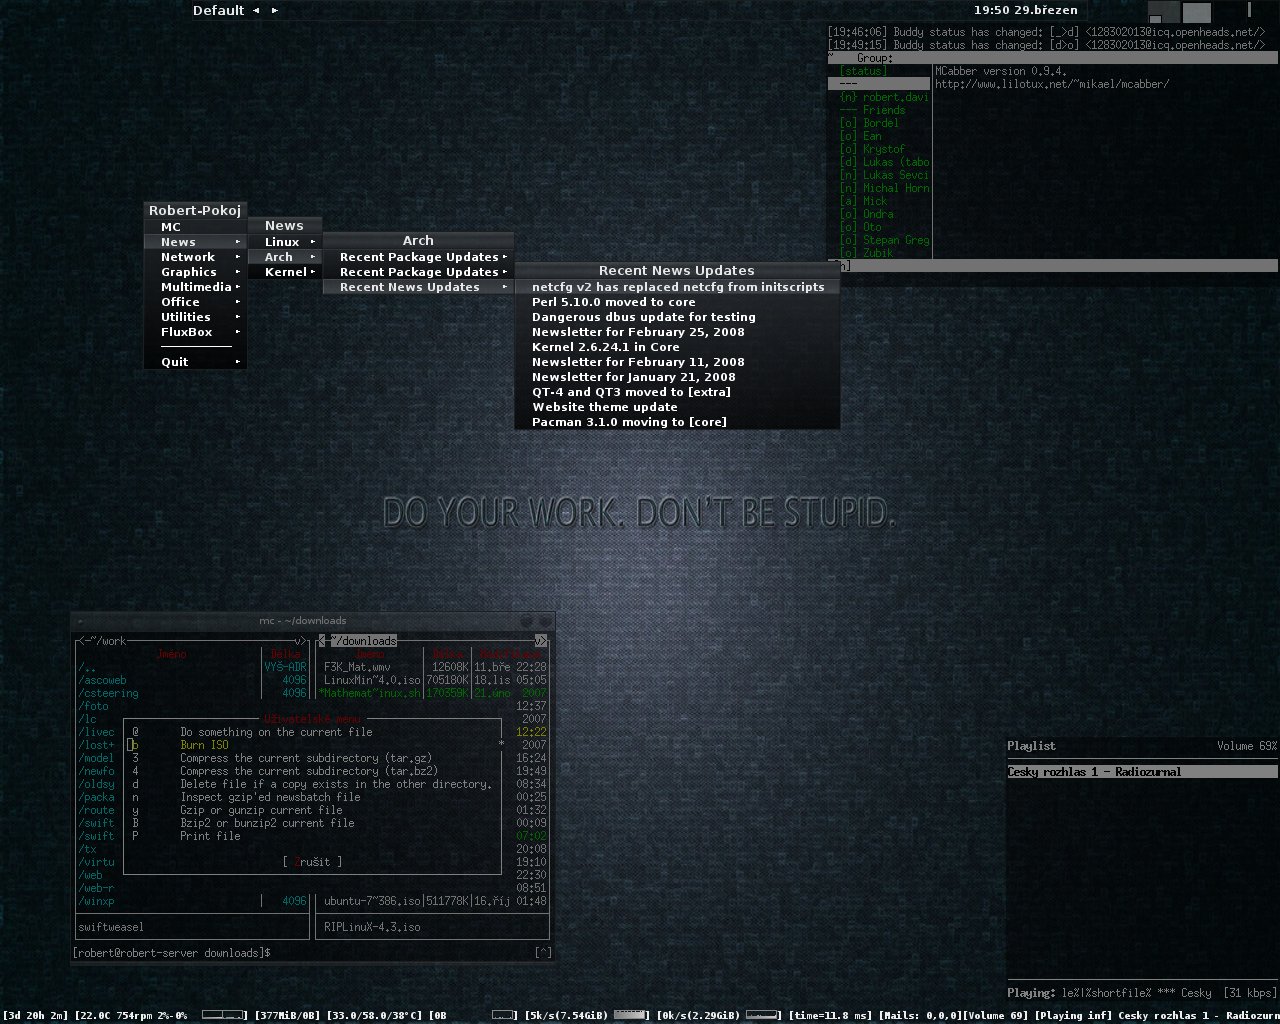The height and width of the screenshot is (1024, 1280).
Task: Open the Kernel news submenu
Action: [x=286, y=272]
